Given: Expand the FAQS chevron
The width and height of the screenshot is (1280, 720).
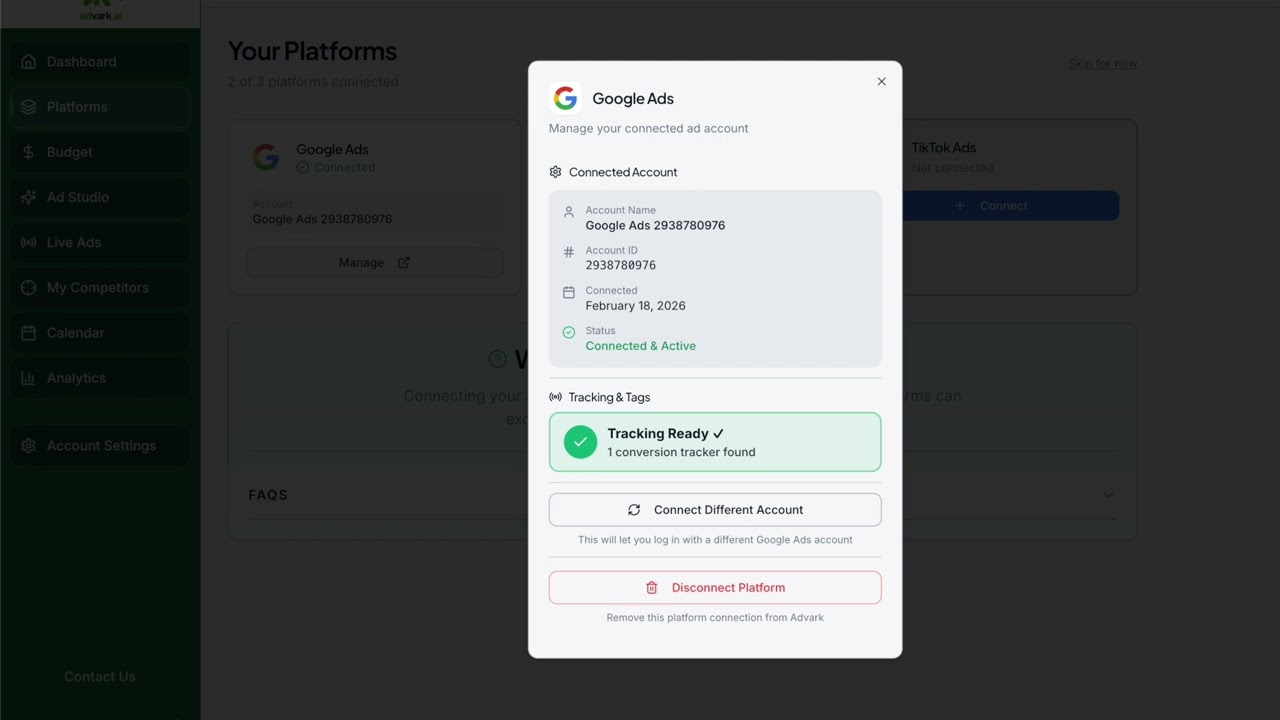Looking at the screenshot, I should tap(1108, 495).
